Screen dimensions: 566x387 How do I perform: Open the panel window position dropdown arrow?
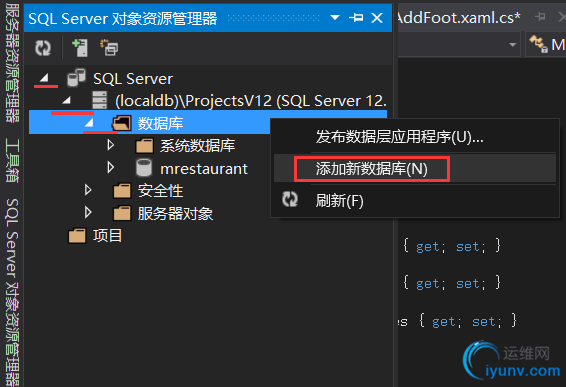coord(335,17)
